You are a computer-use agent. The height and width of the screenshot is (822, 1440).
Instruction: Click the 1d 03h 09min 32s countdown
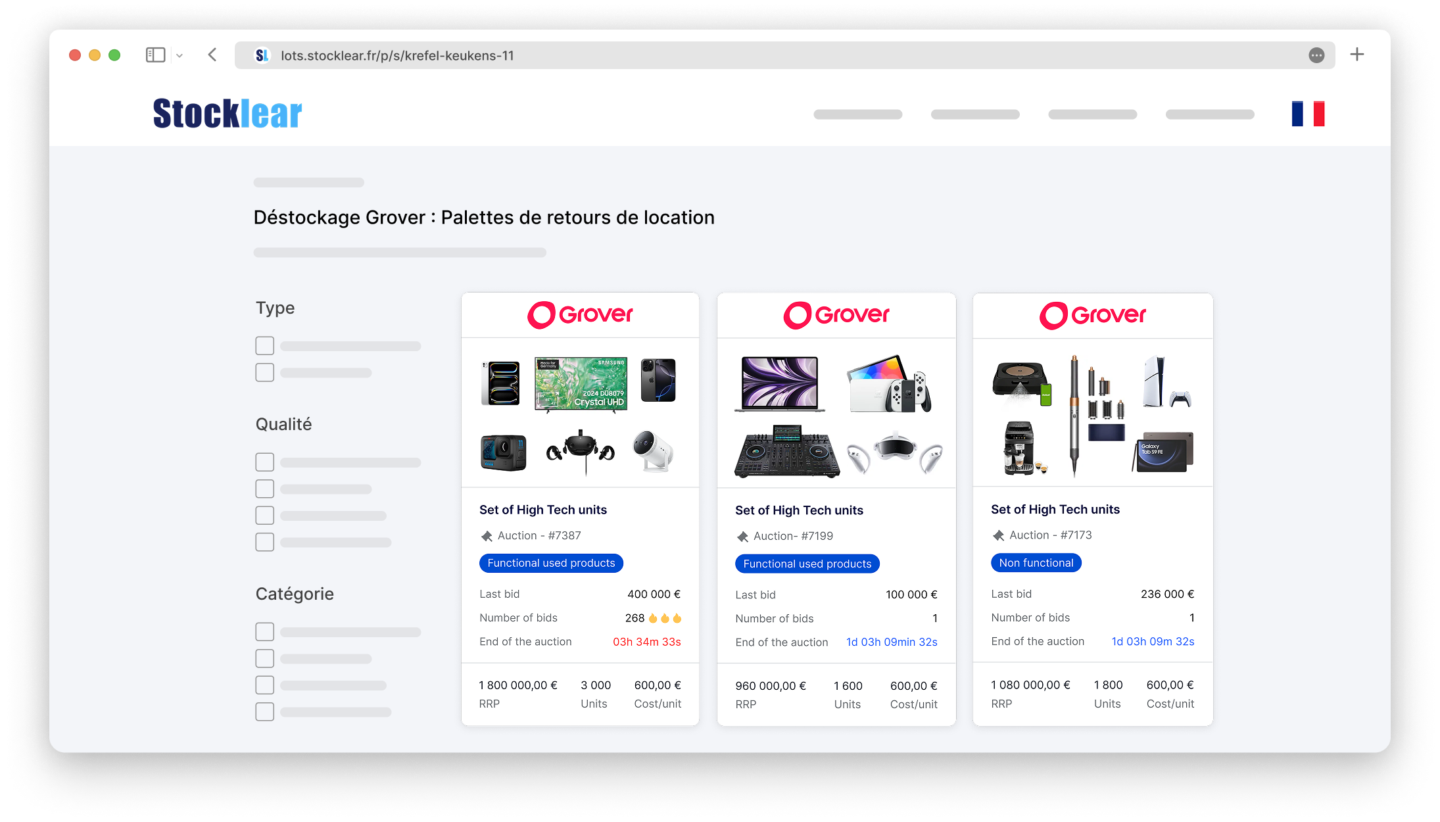[x=892, y=643]
